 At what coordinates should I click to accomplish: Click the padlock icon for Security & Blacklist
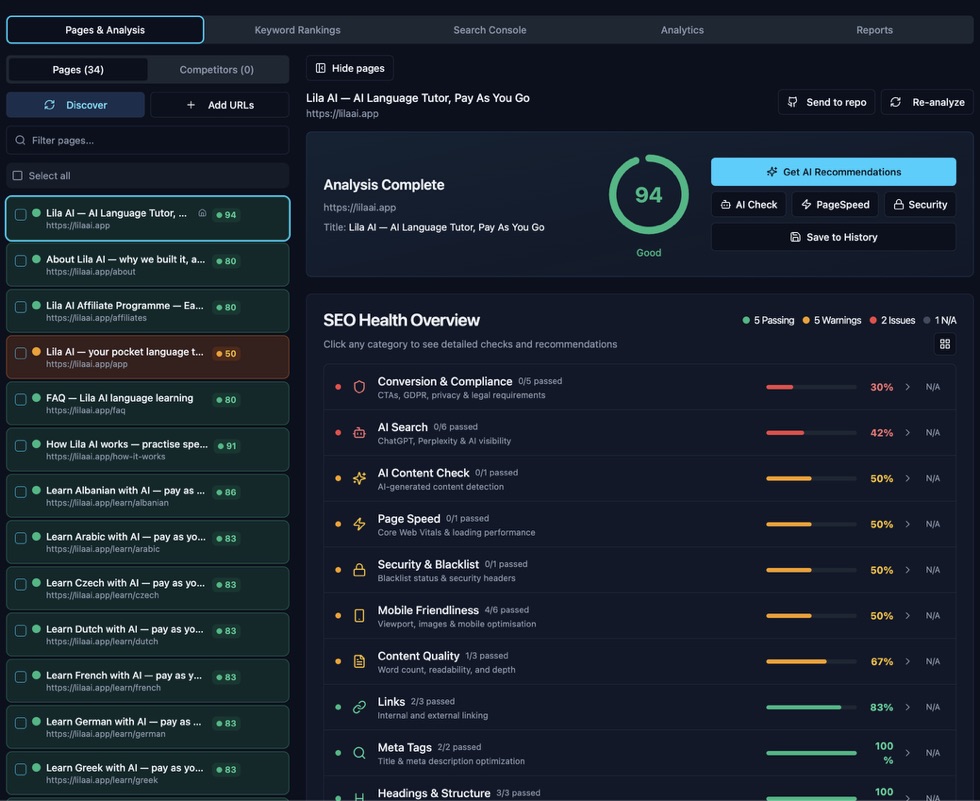coord(359,570)
